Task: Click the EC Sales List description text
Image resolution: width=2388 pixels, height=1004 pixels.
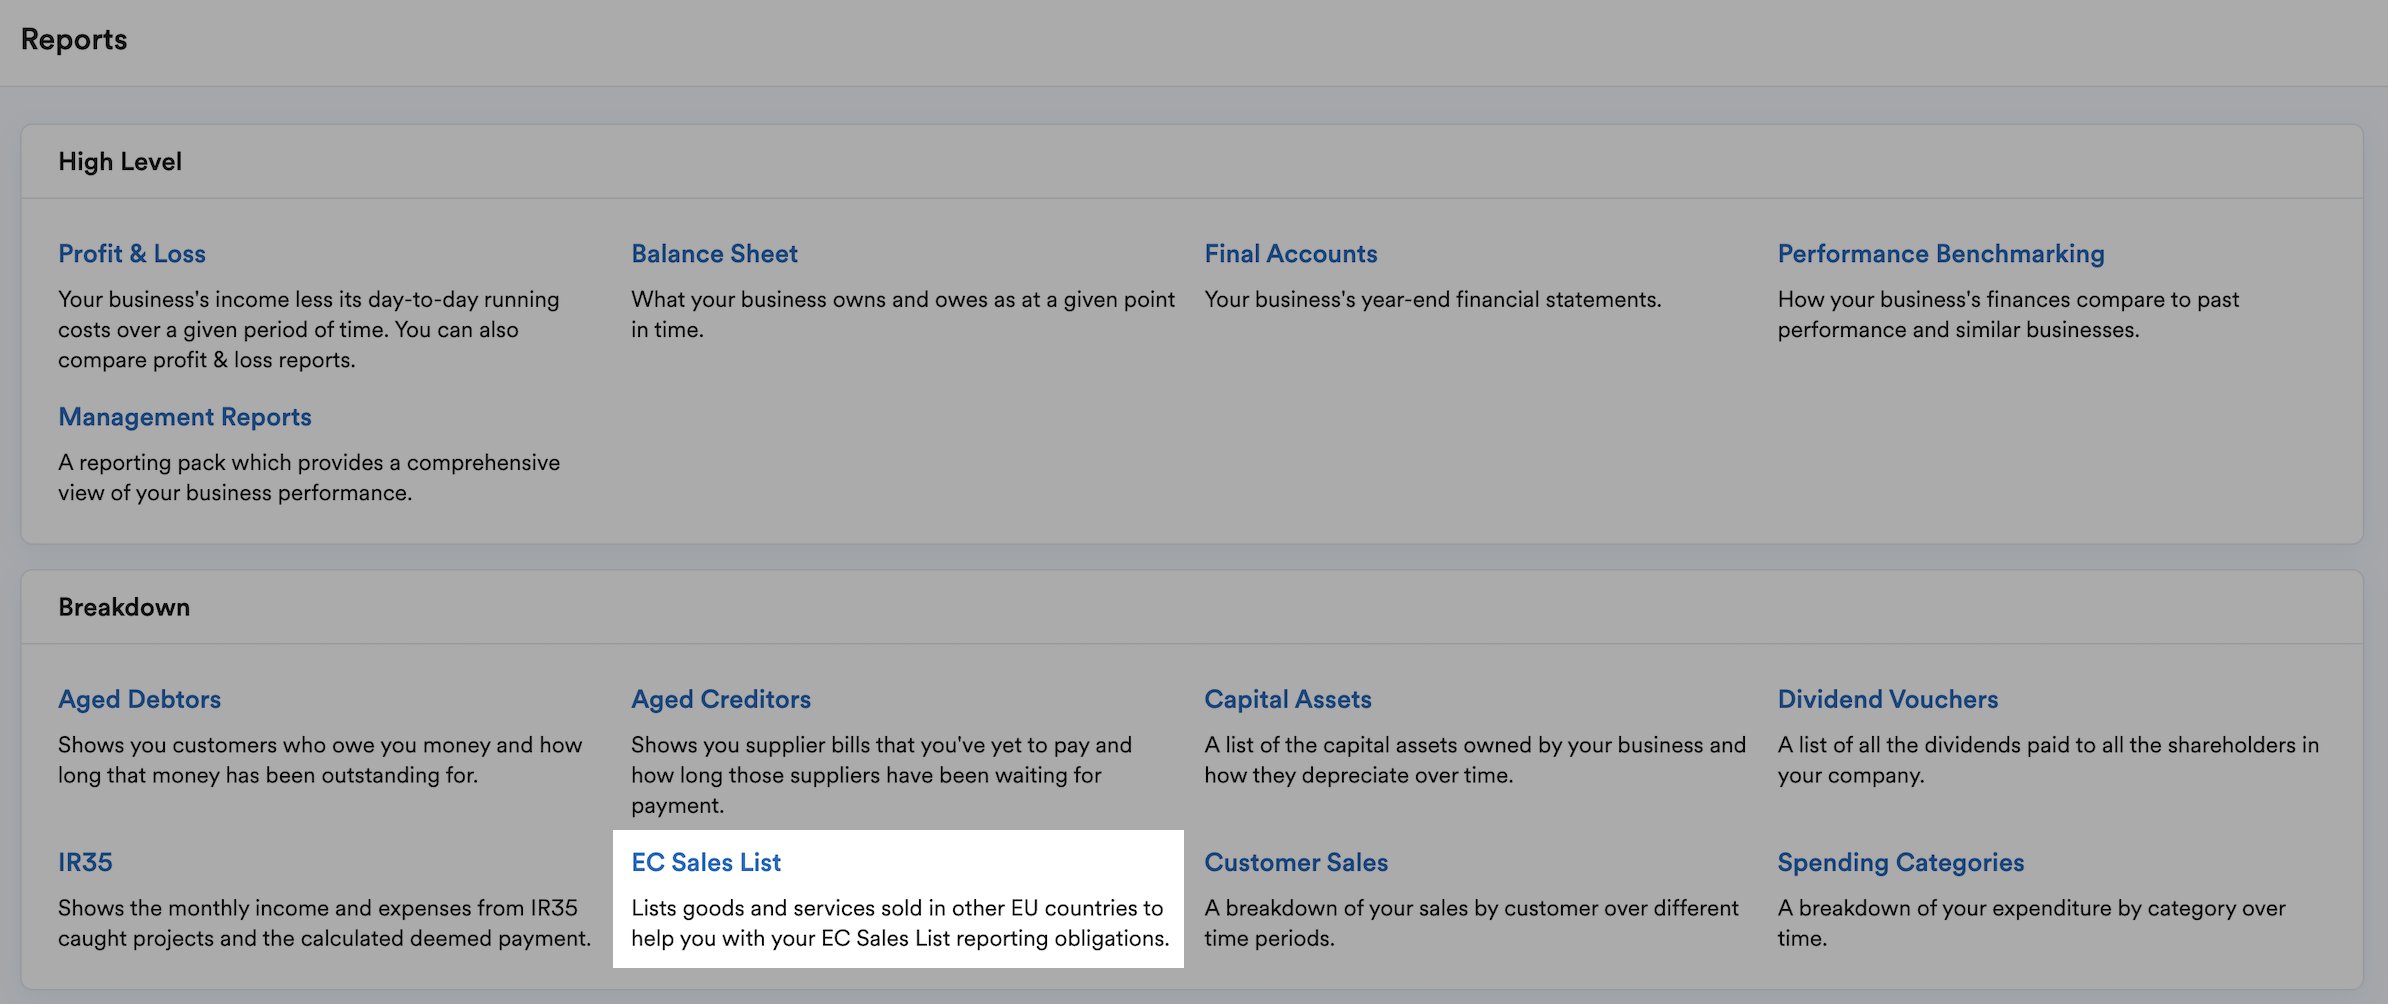Action: (900, 923)
